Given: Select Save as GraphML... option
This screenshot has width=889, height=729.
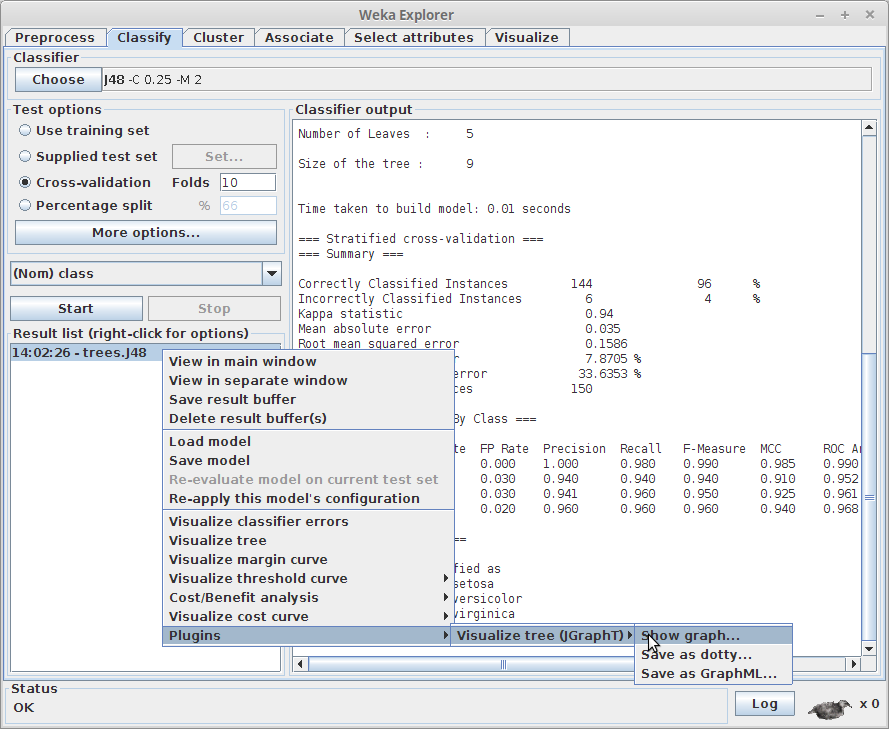Looking at the screenshot, I should click(x=713, y=673).
